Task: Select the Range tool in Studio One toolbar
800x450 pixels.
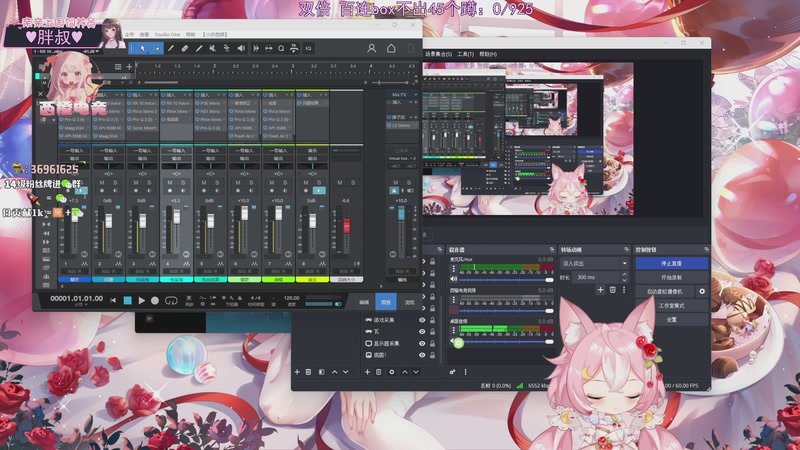Action: 157,48
